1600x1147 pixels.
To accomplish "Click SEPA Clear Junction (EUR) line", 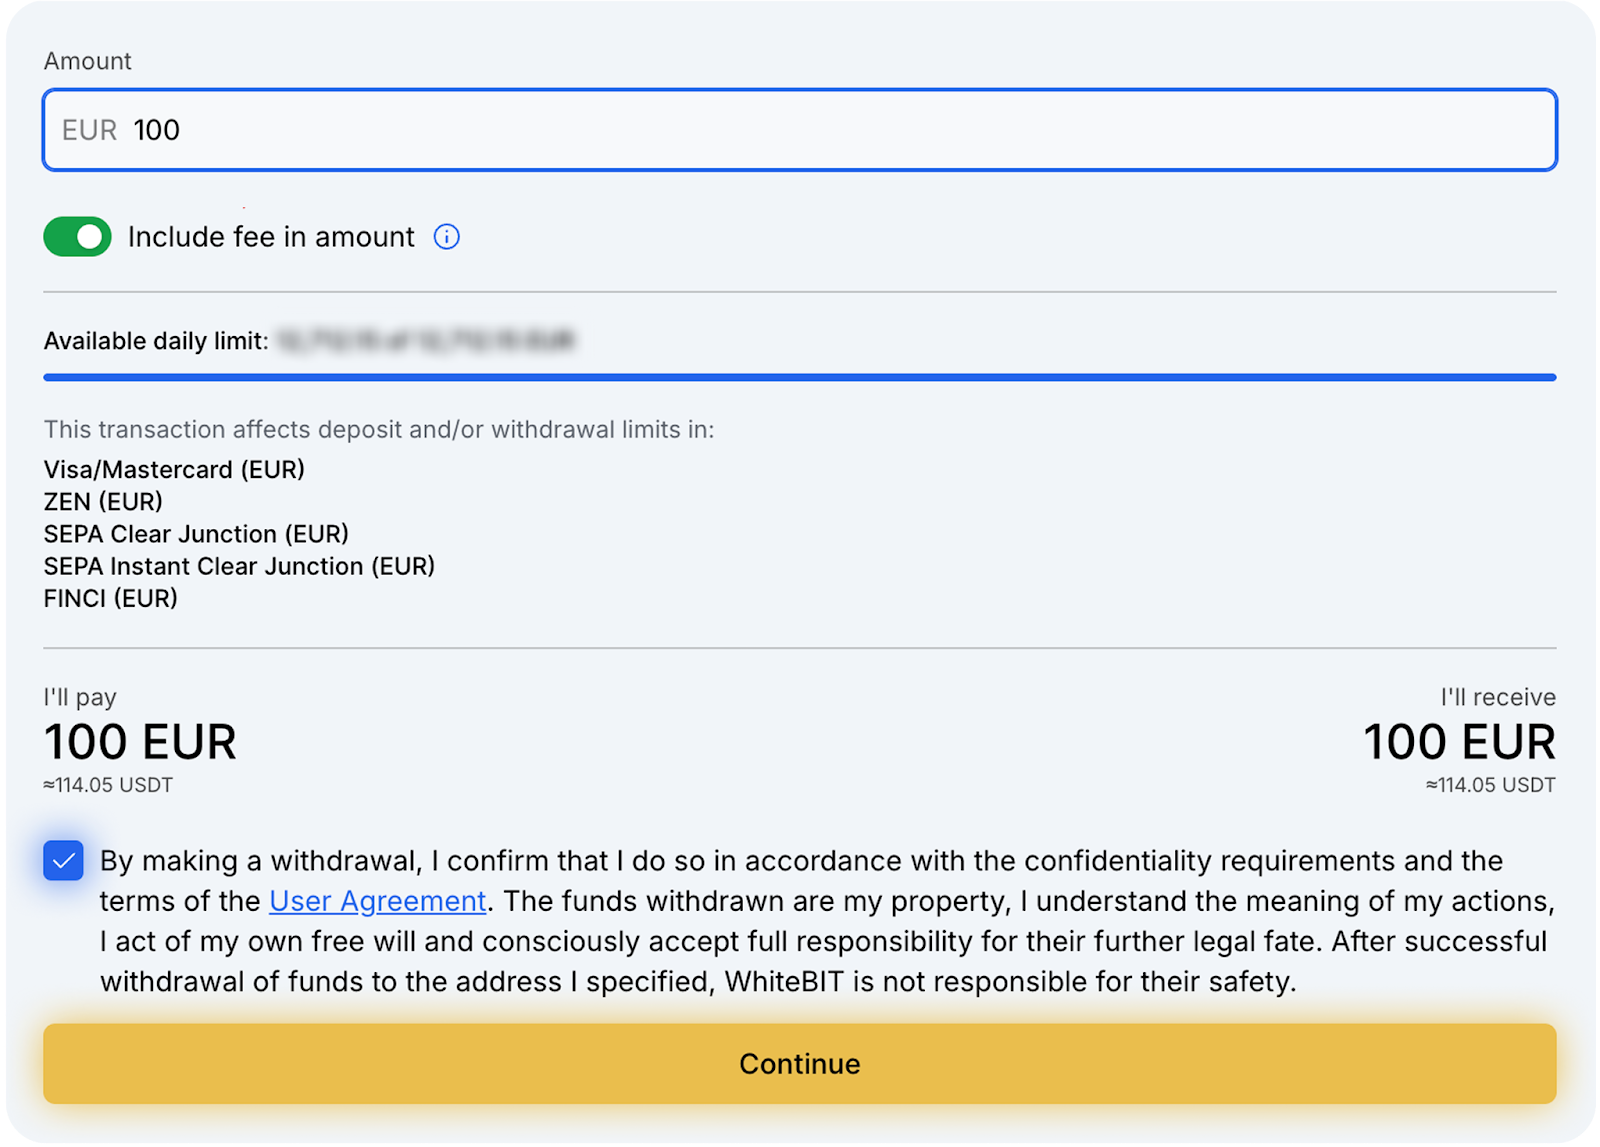I will 196,534.
